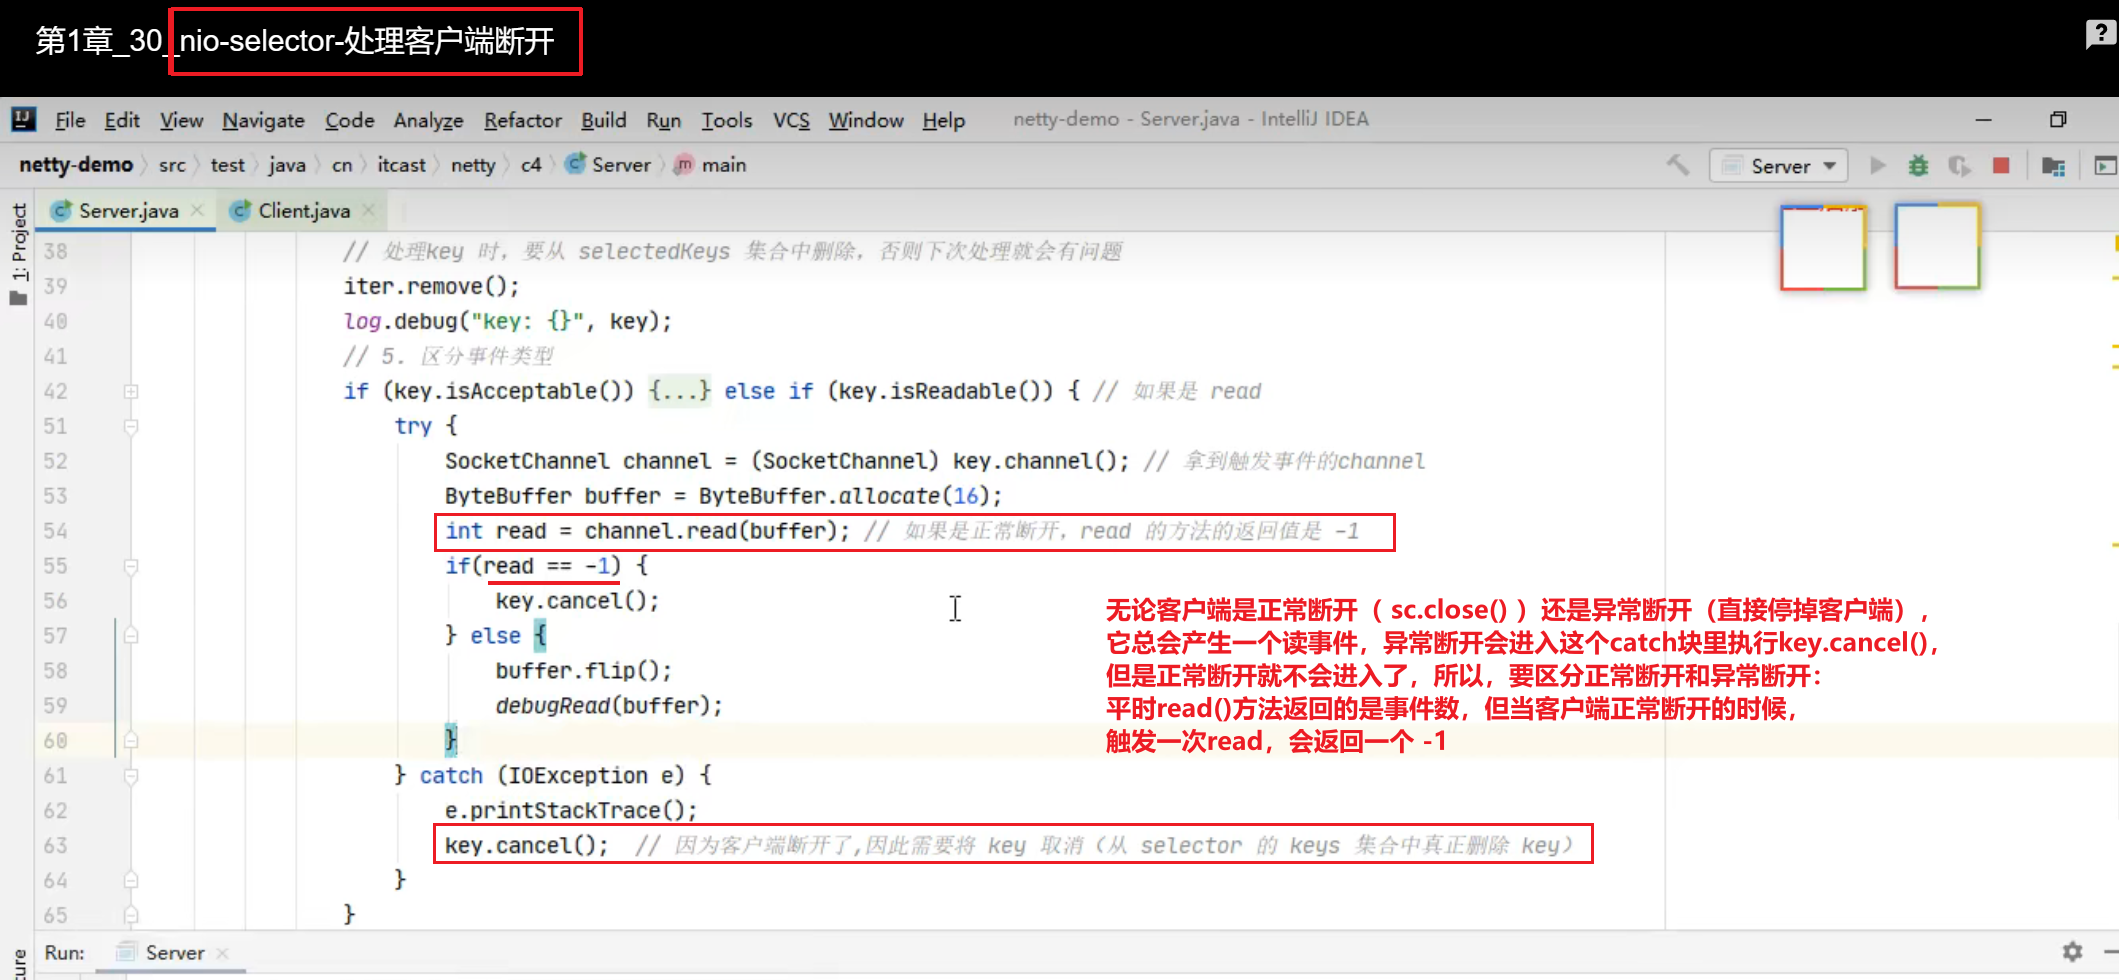The image size is (2119, 980).
Task: Open the VCS menu
Action: tap(791, 120)
